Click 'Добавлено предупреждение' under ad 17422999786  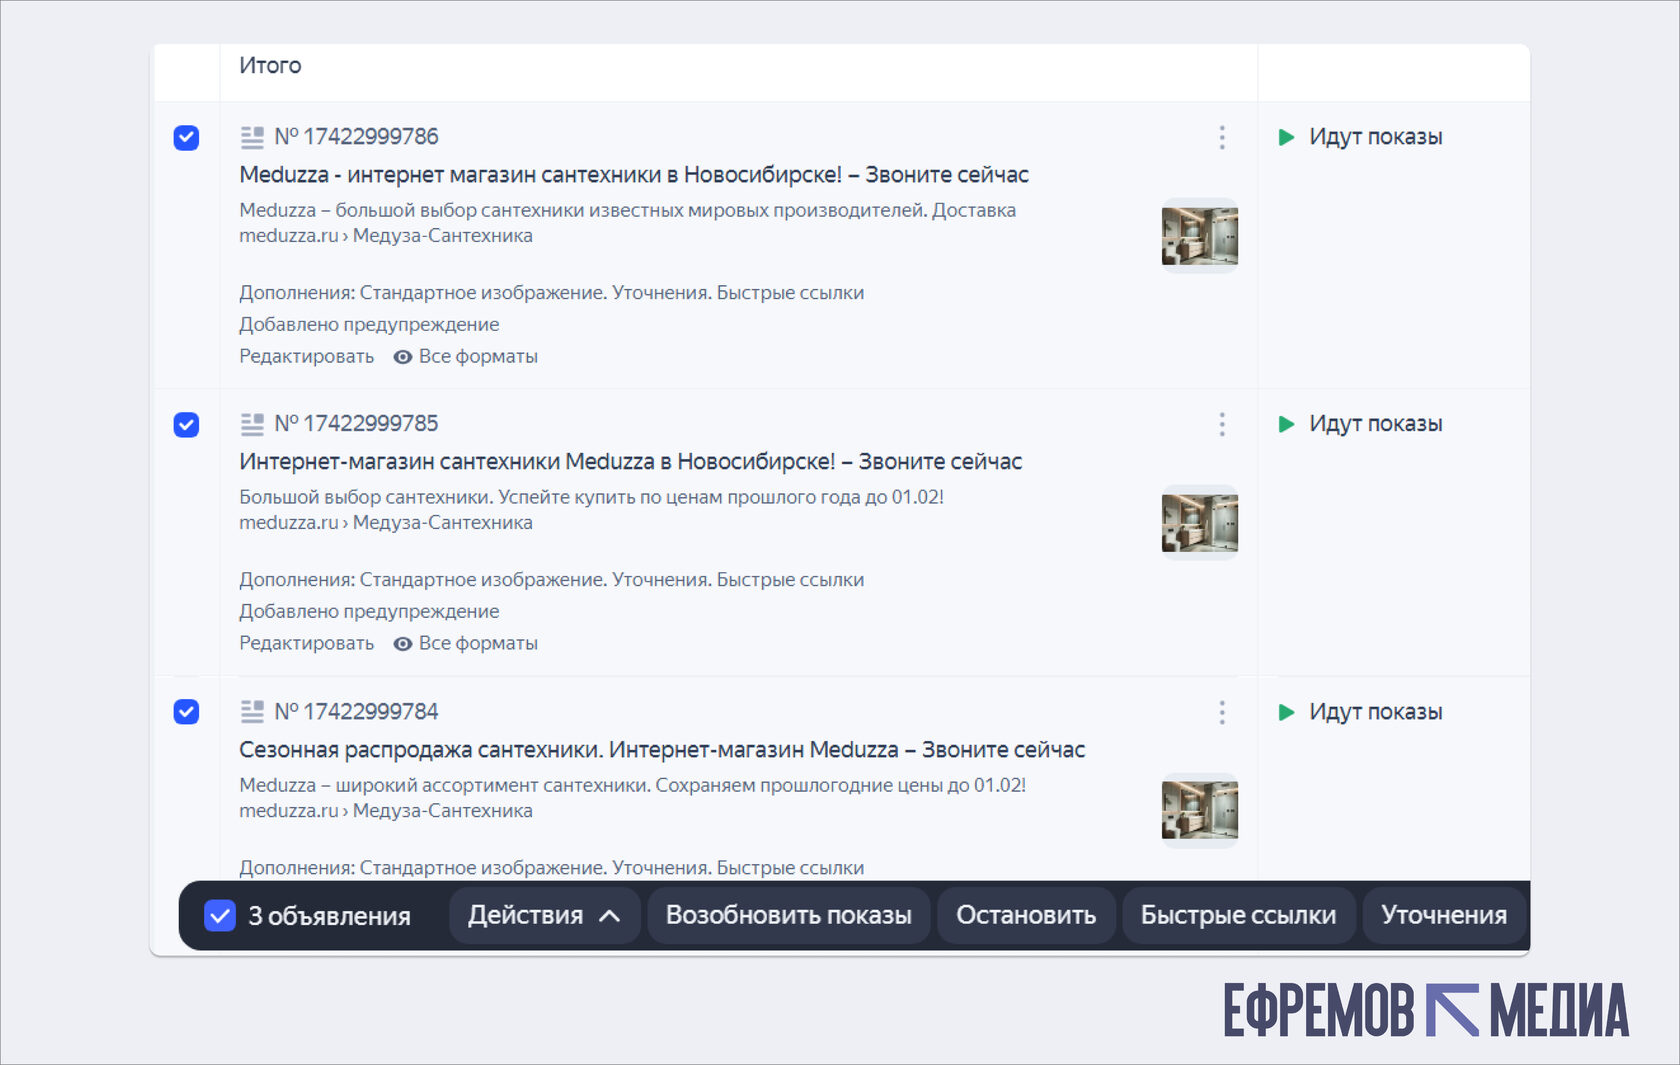[x=369, y=325]
